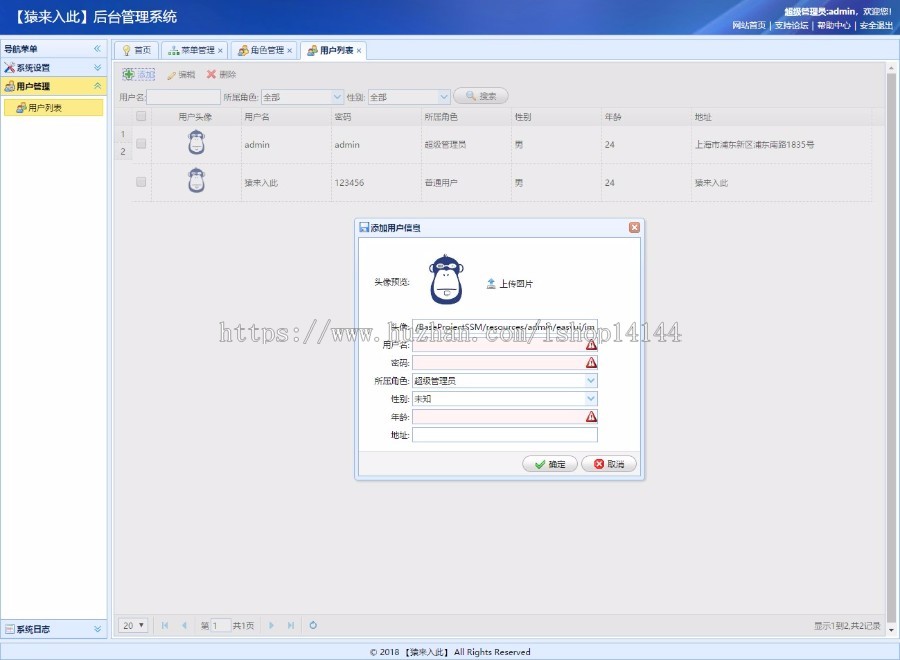
Task: Click the 地址 input field in the dialog
Action: click(x=505, y=435)
